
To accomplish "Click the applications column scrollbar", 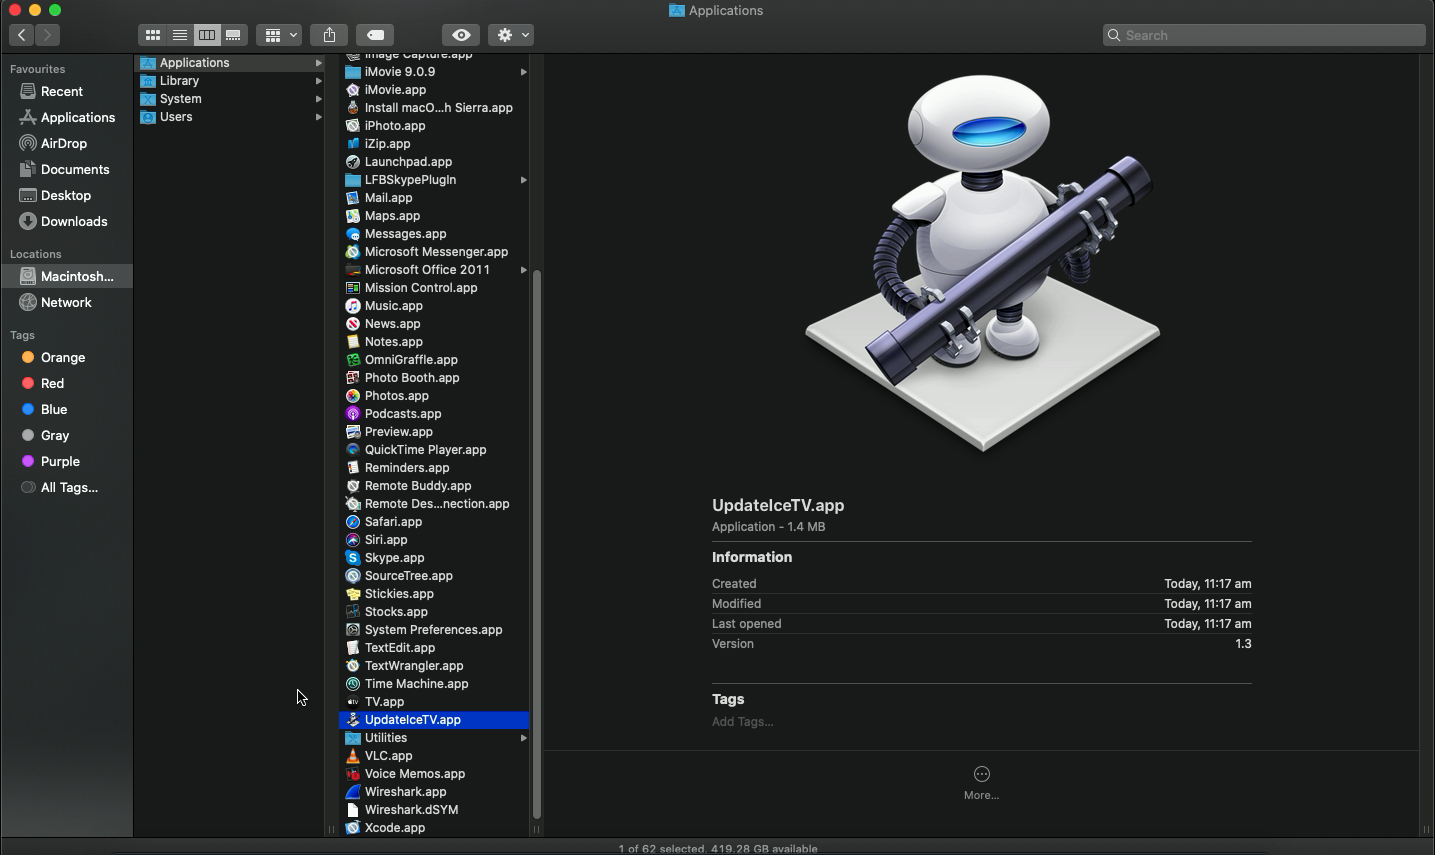I will click(537, 545).
